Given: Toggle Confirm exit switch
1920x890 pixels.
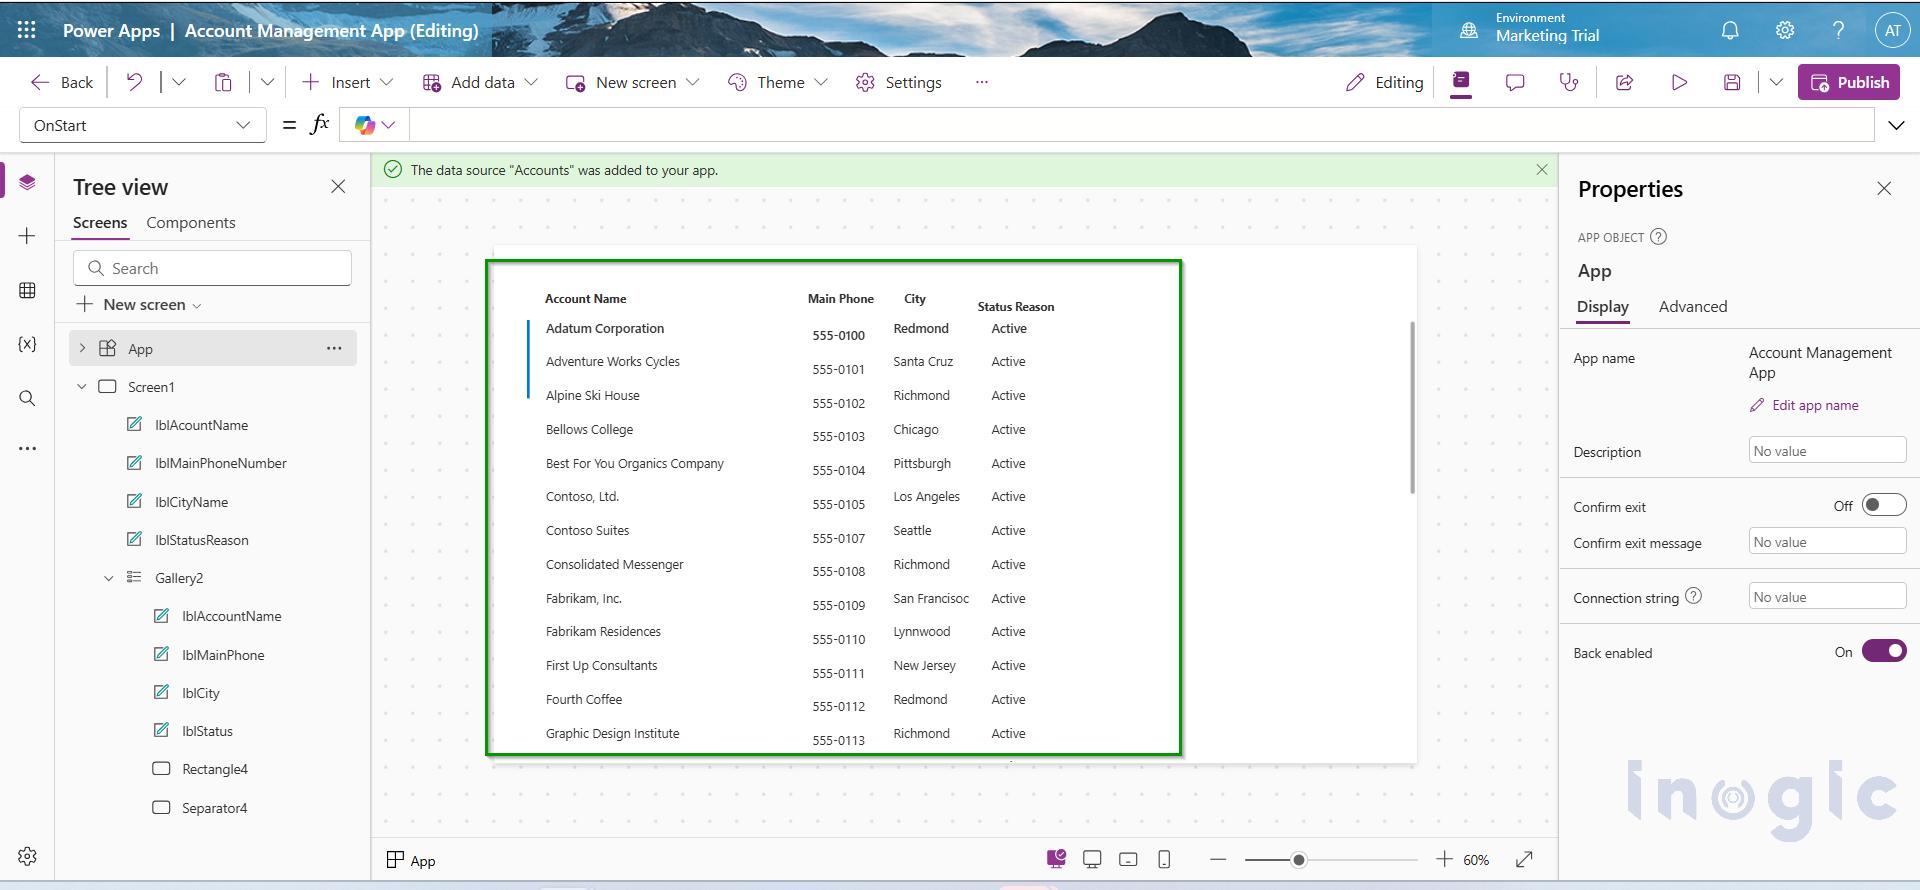Looking at the screenshot, I should pos(1884,506).
